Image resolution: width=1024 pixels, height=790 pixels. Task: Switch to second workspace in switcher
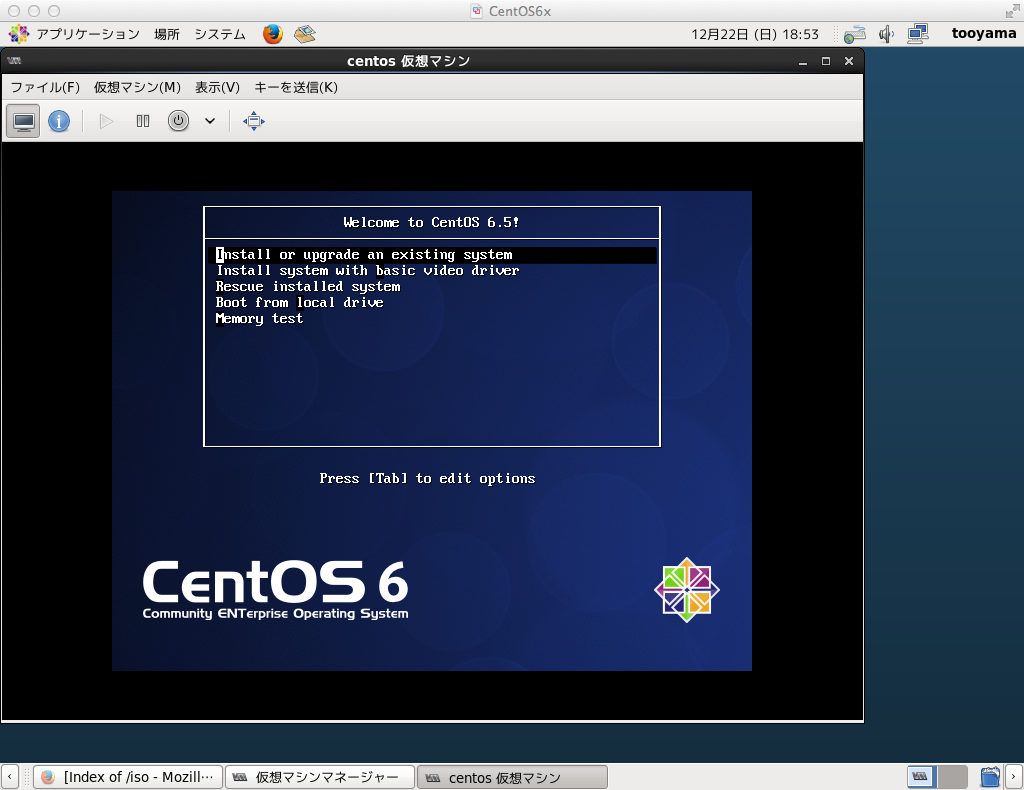coord(952,777)
